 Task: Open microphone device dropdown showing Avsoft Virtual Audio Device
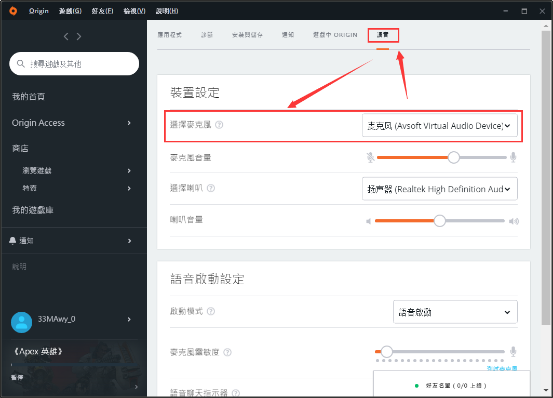tap(440, 125)
